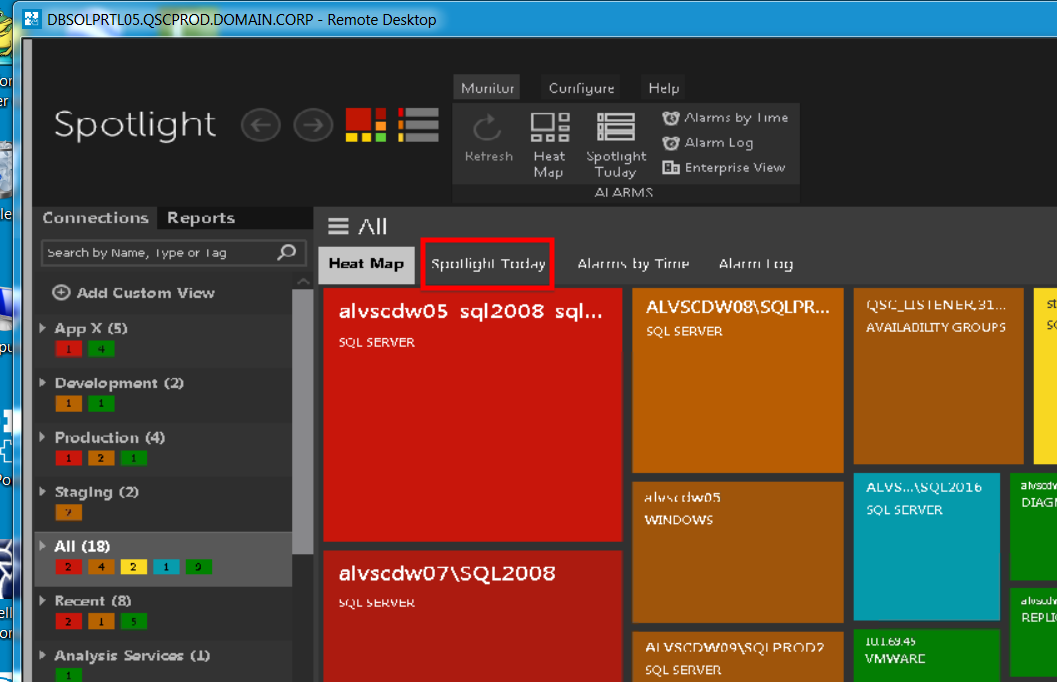Expand the All (18) group
This screenshot has height=682, width=1057.
click(x=42, y=546)
